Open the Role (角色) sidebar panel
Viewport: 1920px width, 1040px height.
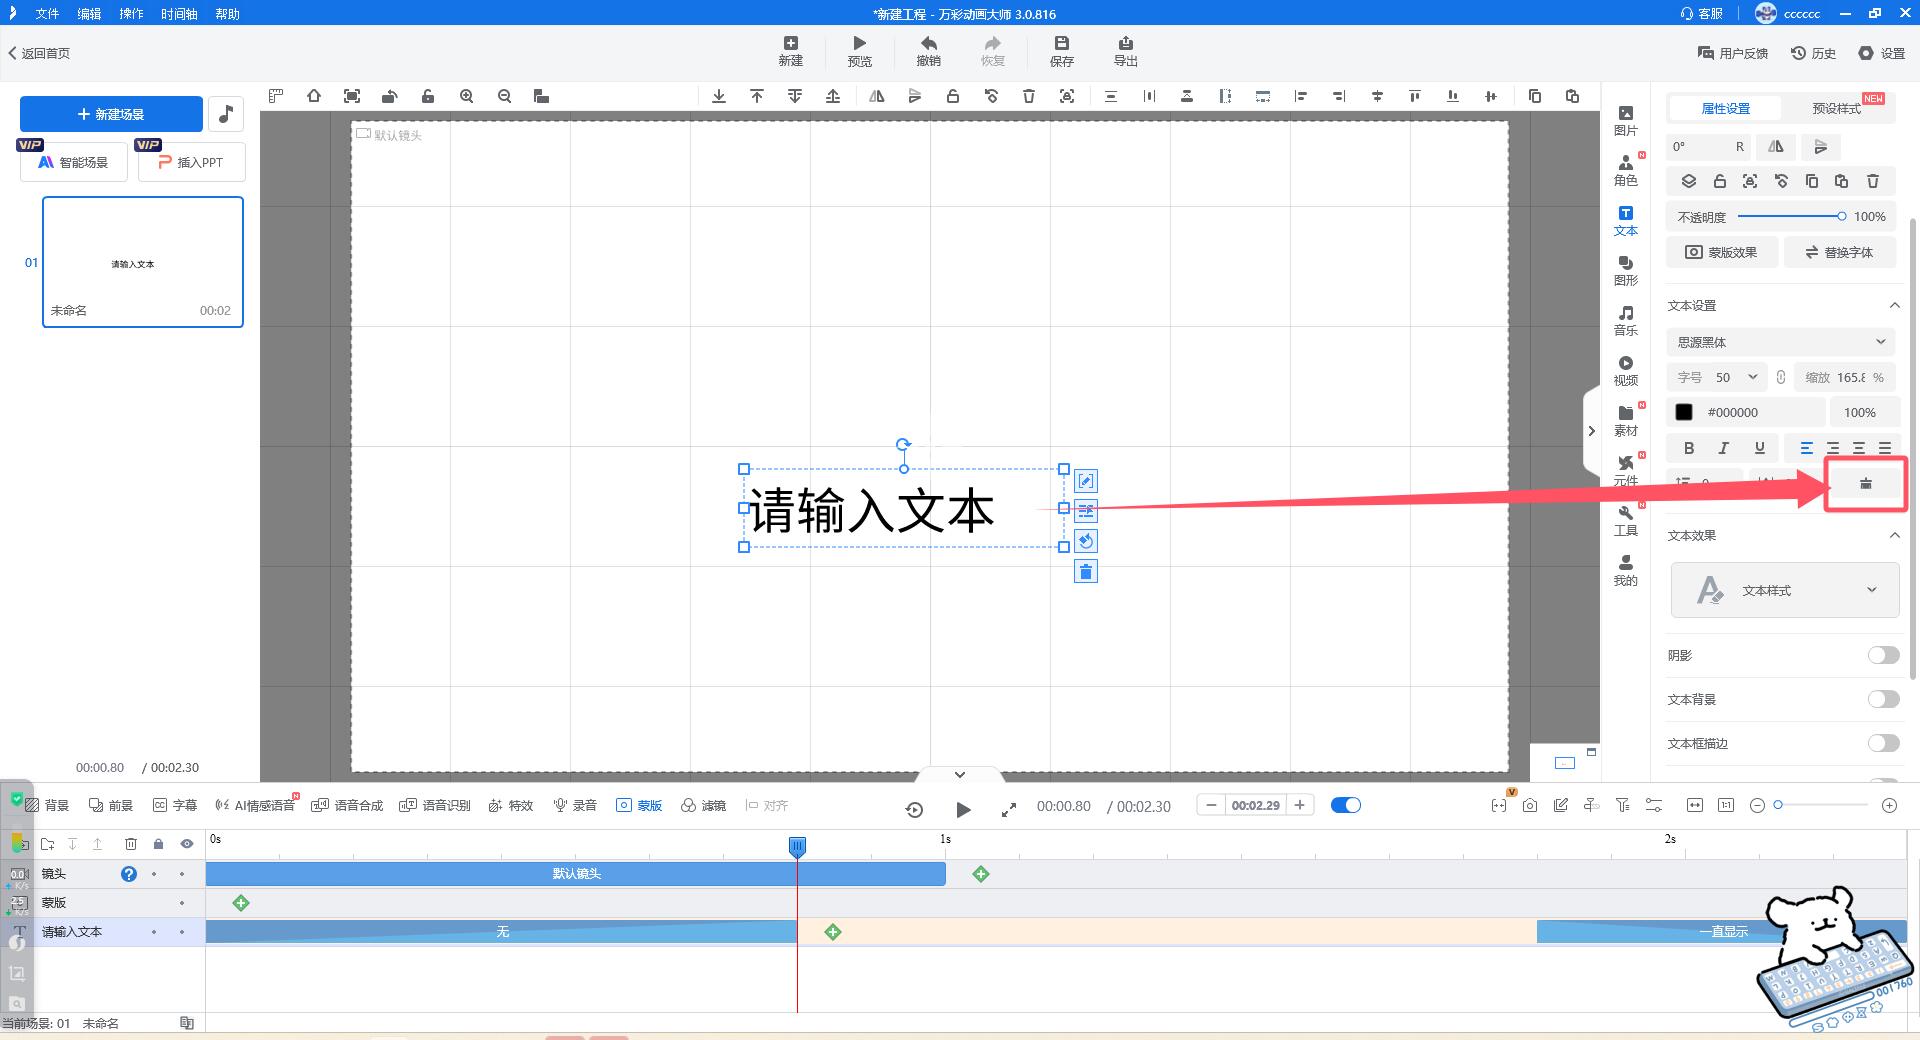(1625, 170)
